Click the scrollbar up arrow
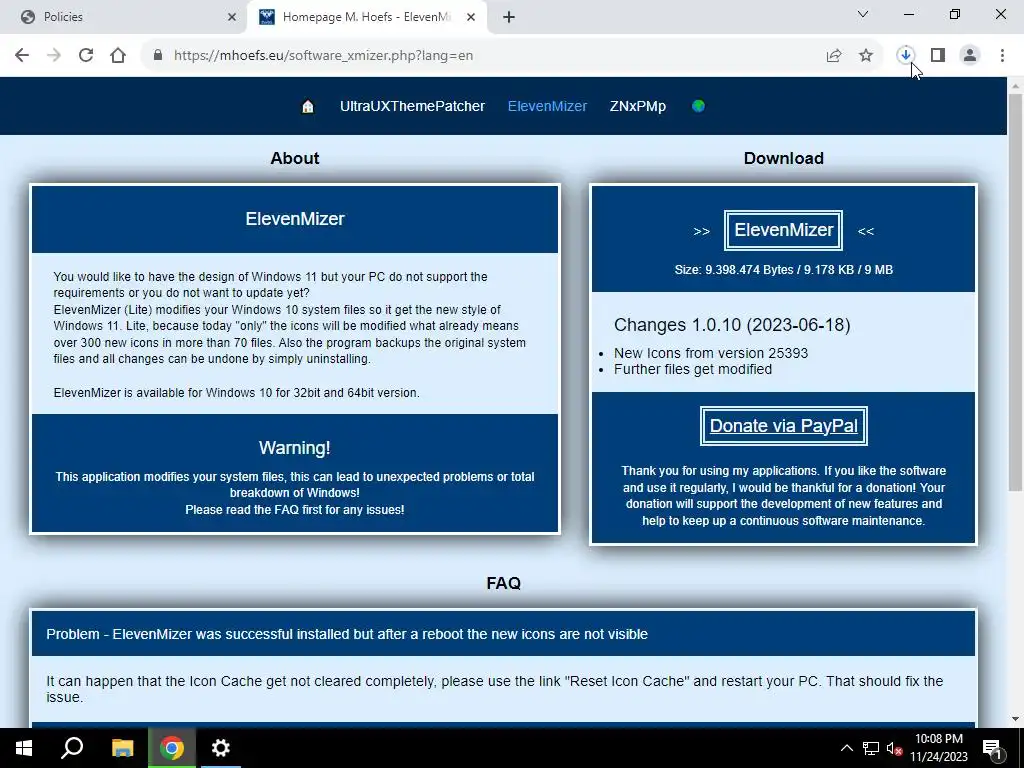 (1015, 85)
